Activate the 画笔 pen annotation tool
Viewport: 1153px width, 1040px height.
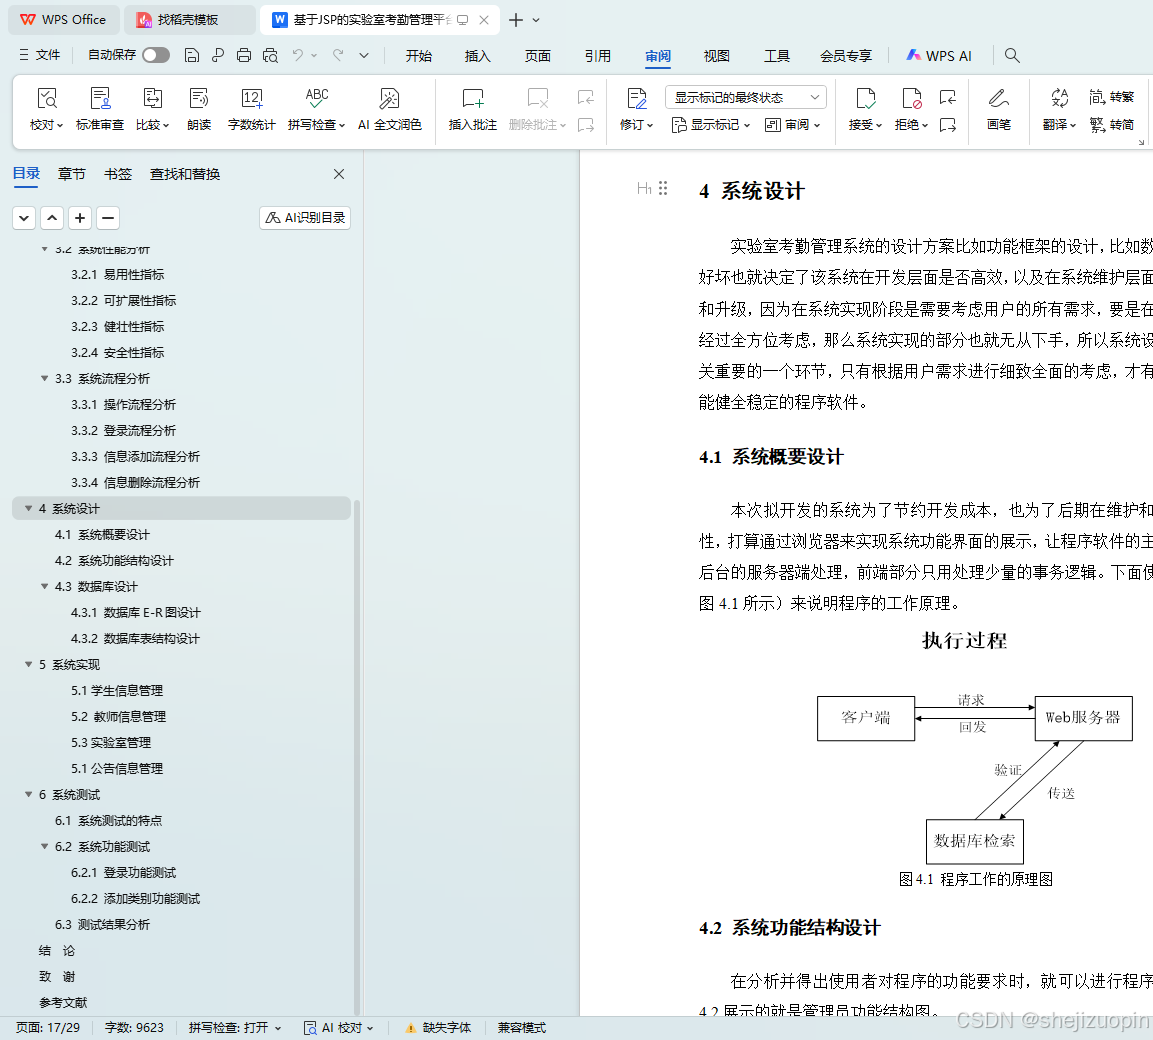[x=998, y=108]
